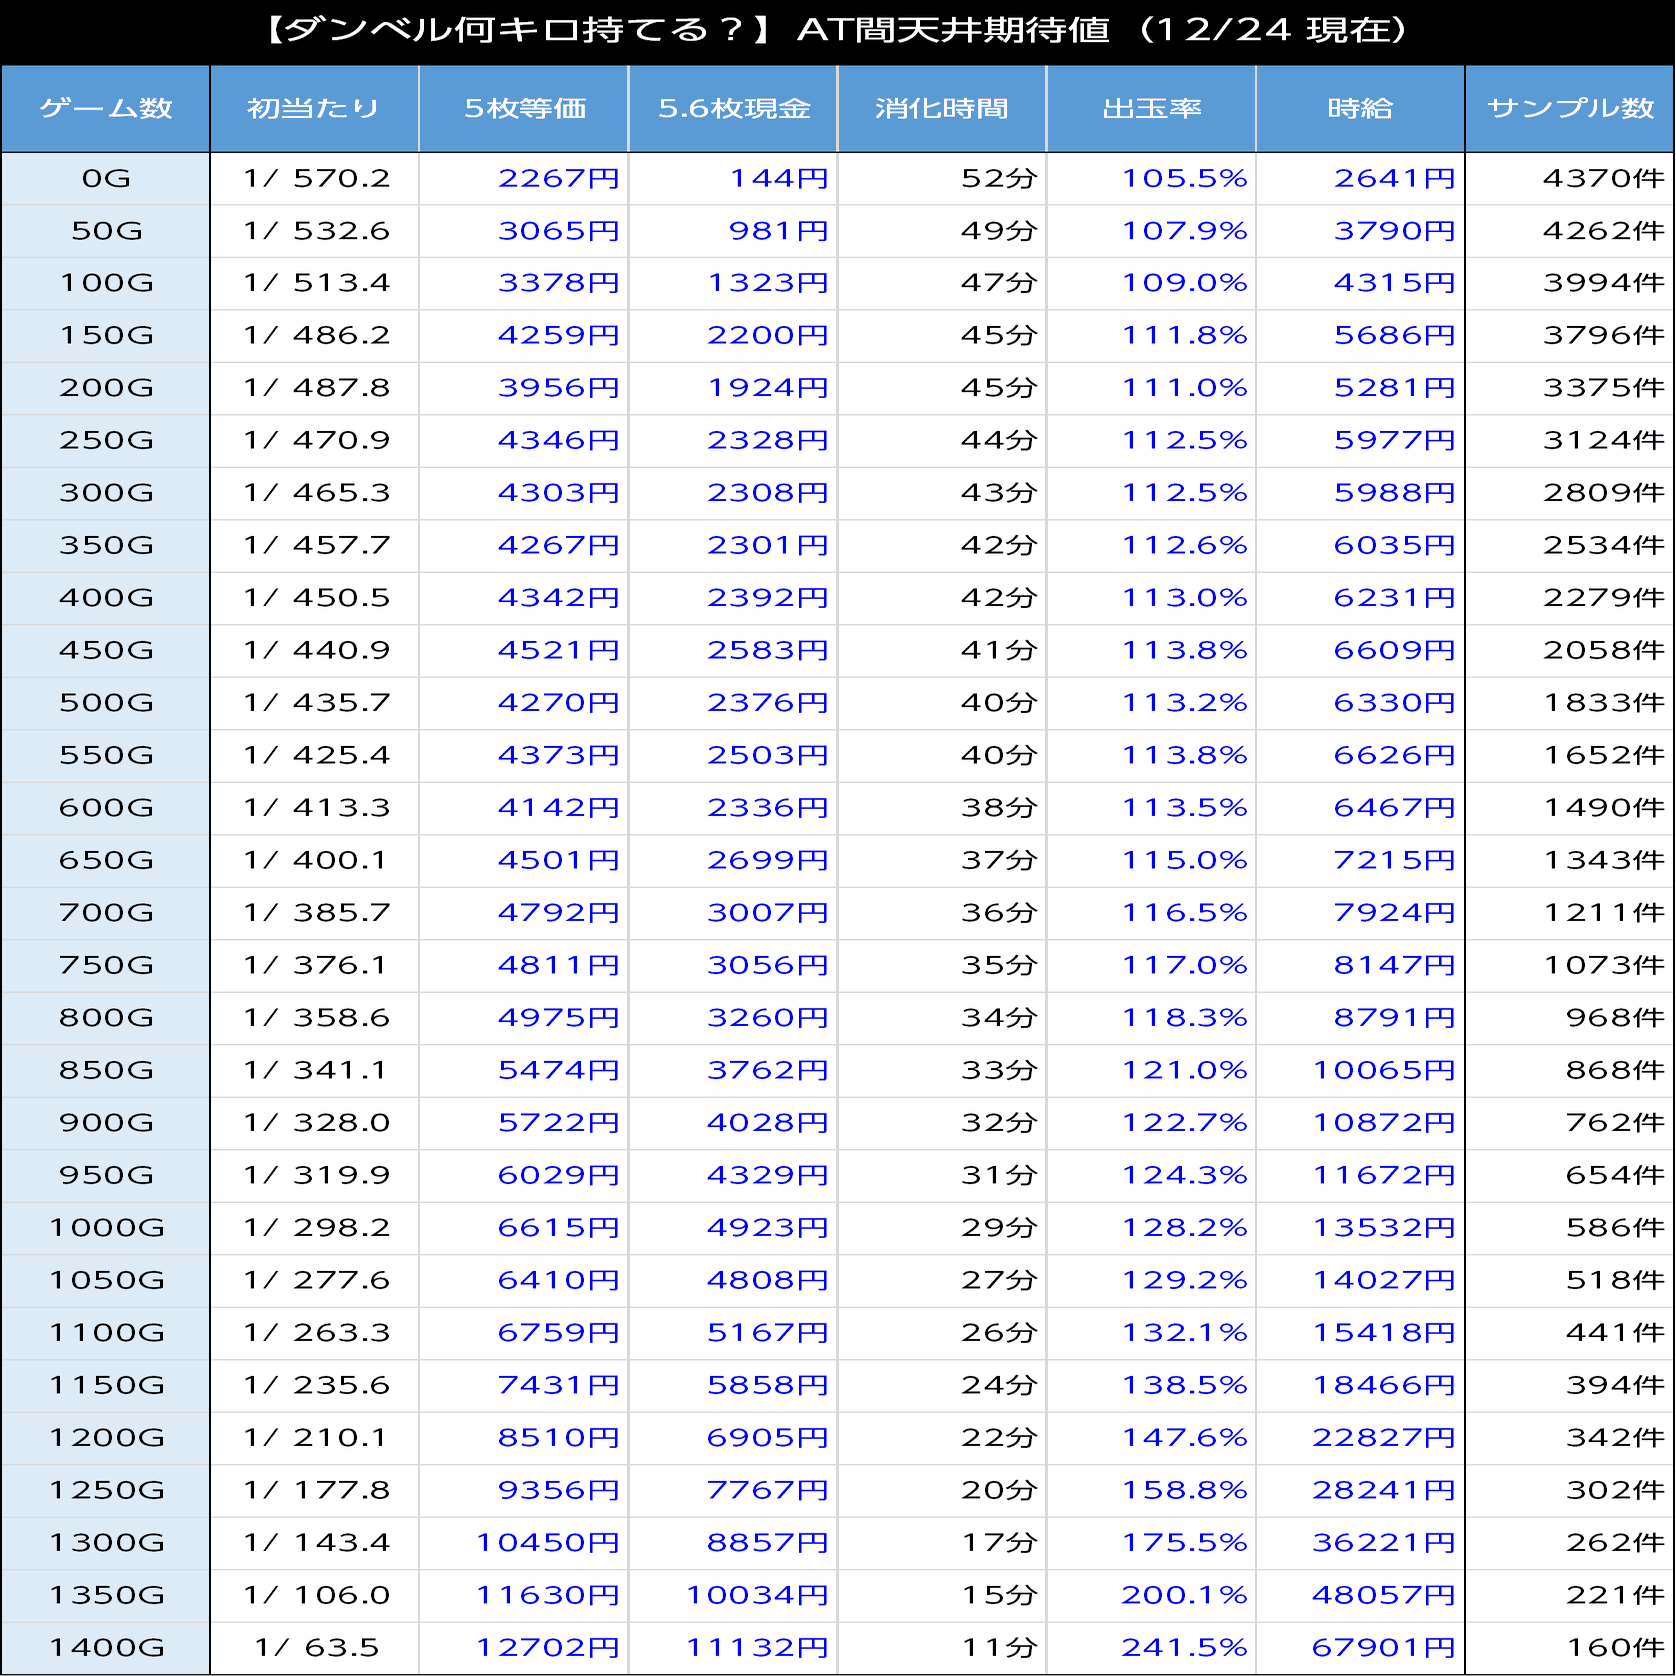
Task: Click the value 11630円
Action: pyautogui.click(x=548, y=1596)
